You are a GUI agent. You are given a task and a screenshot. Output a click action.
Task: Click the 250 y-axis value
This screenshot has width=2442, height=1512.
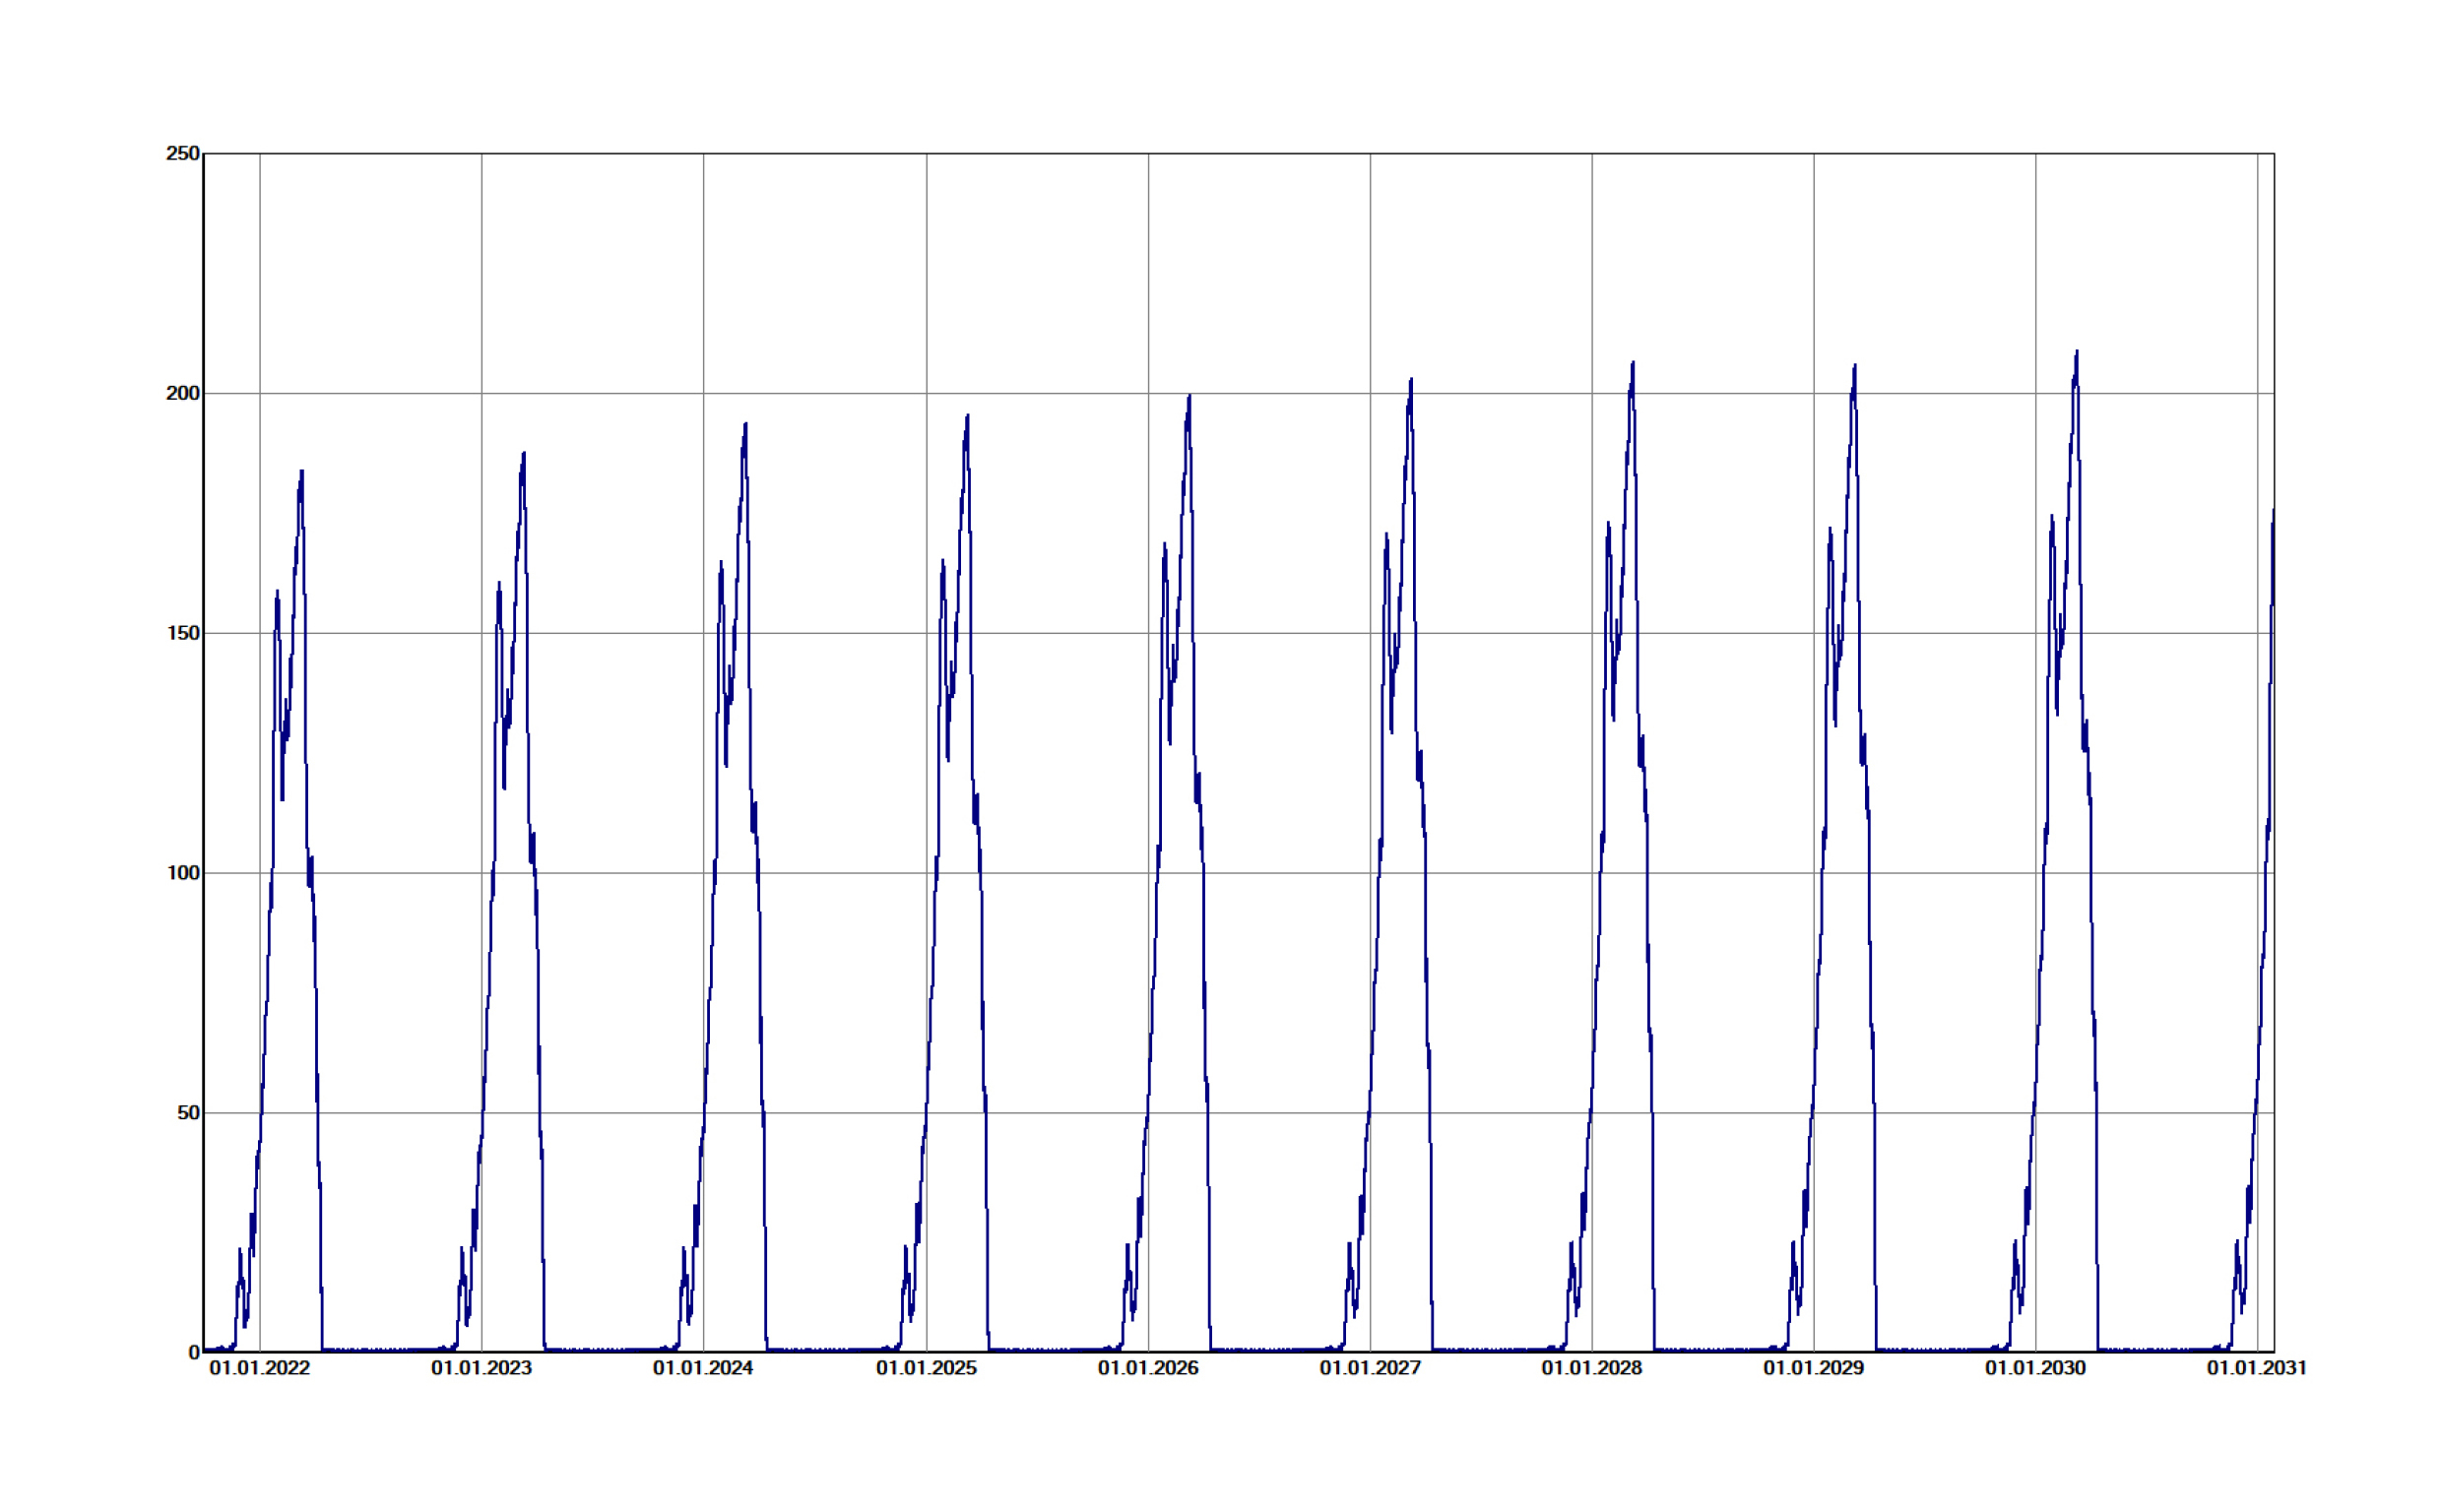coord(182,154)
